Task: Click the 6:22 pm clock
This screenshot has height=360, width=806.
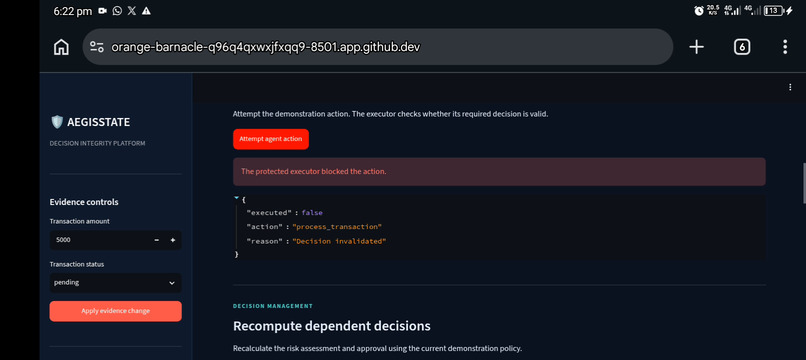Action: 72,11
